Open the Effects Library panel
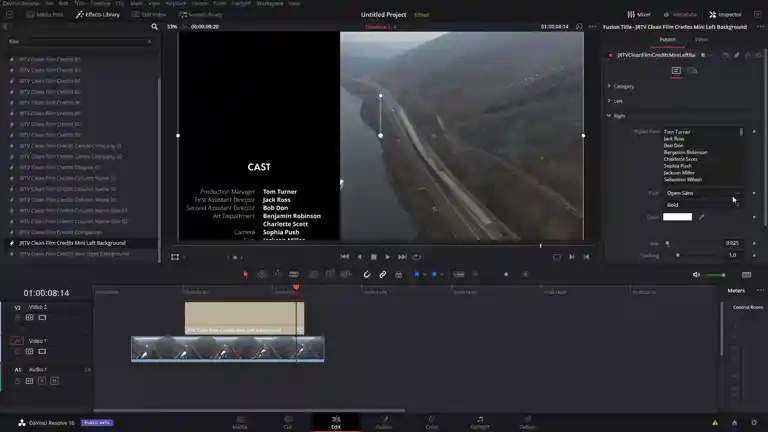Viewport: 768px width, 432px height. click(x=98, y=15)
